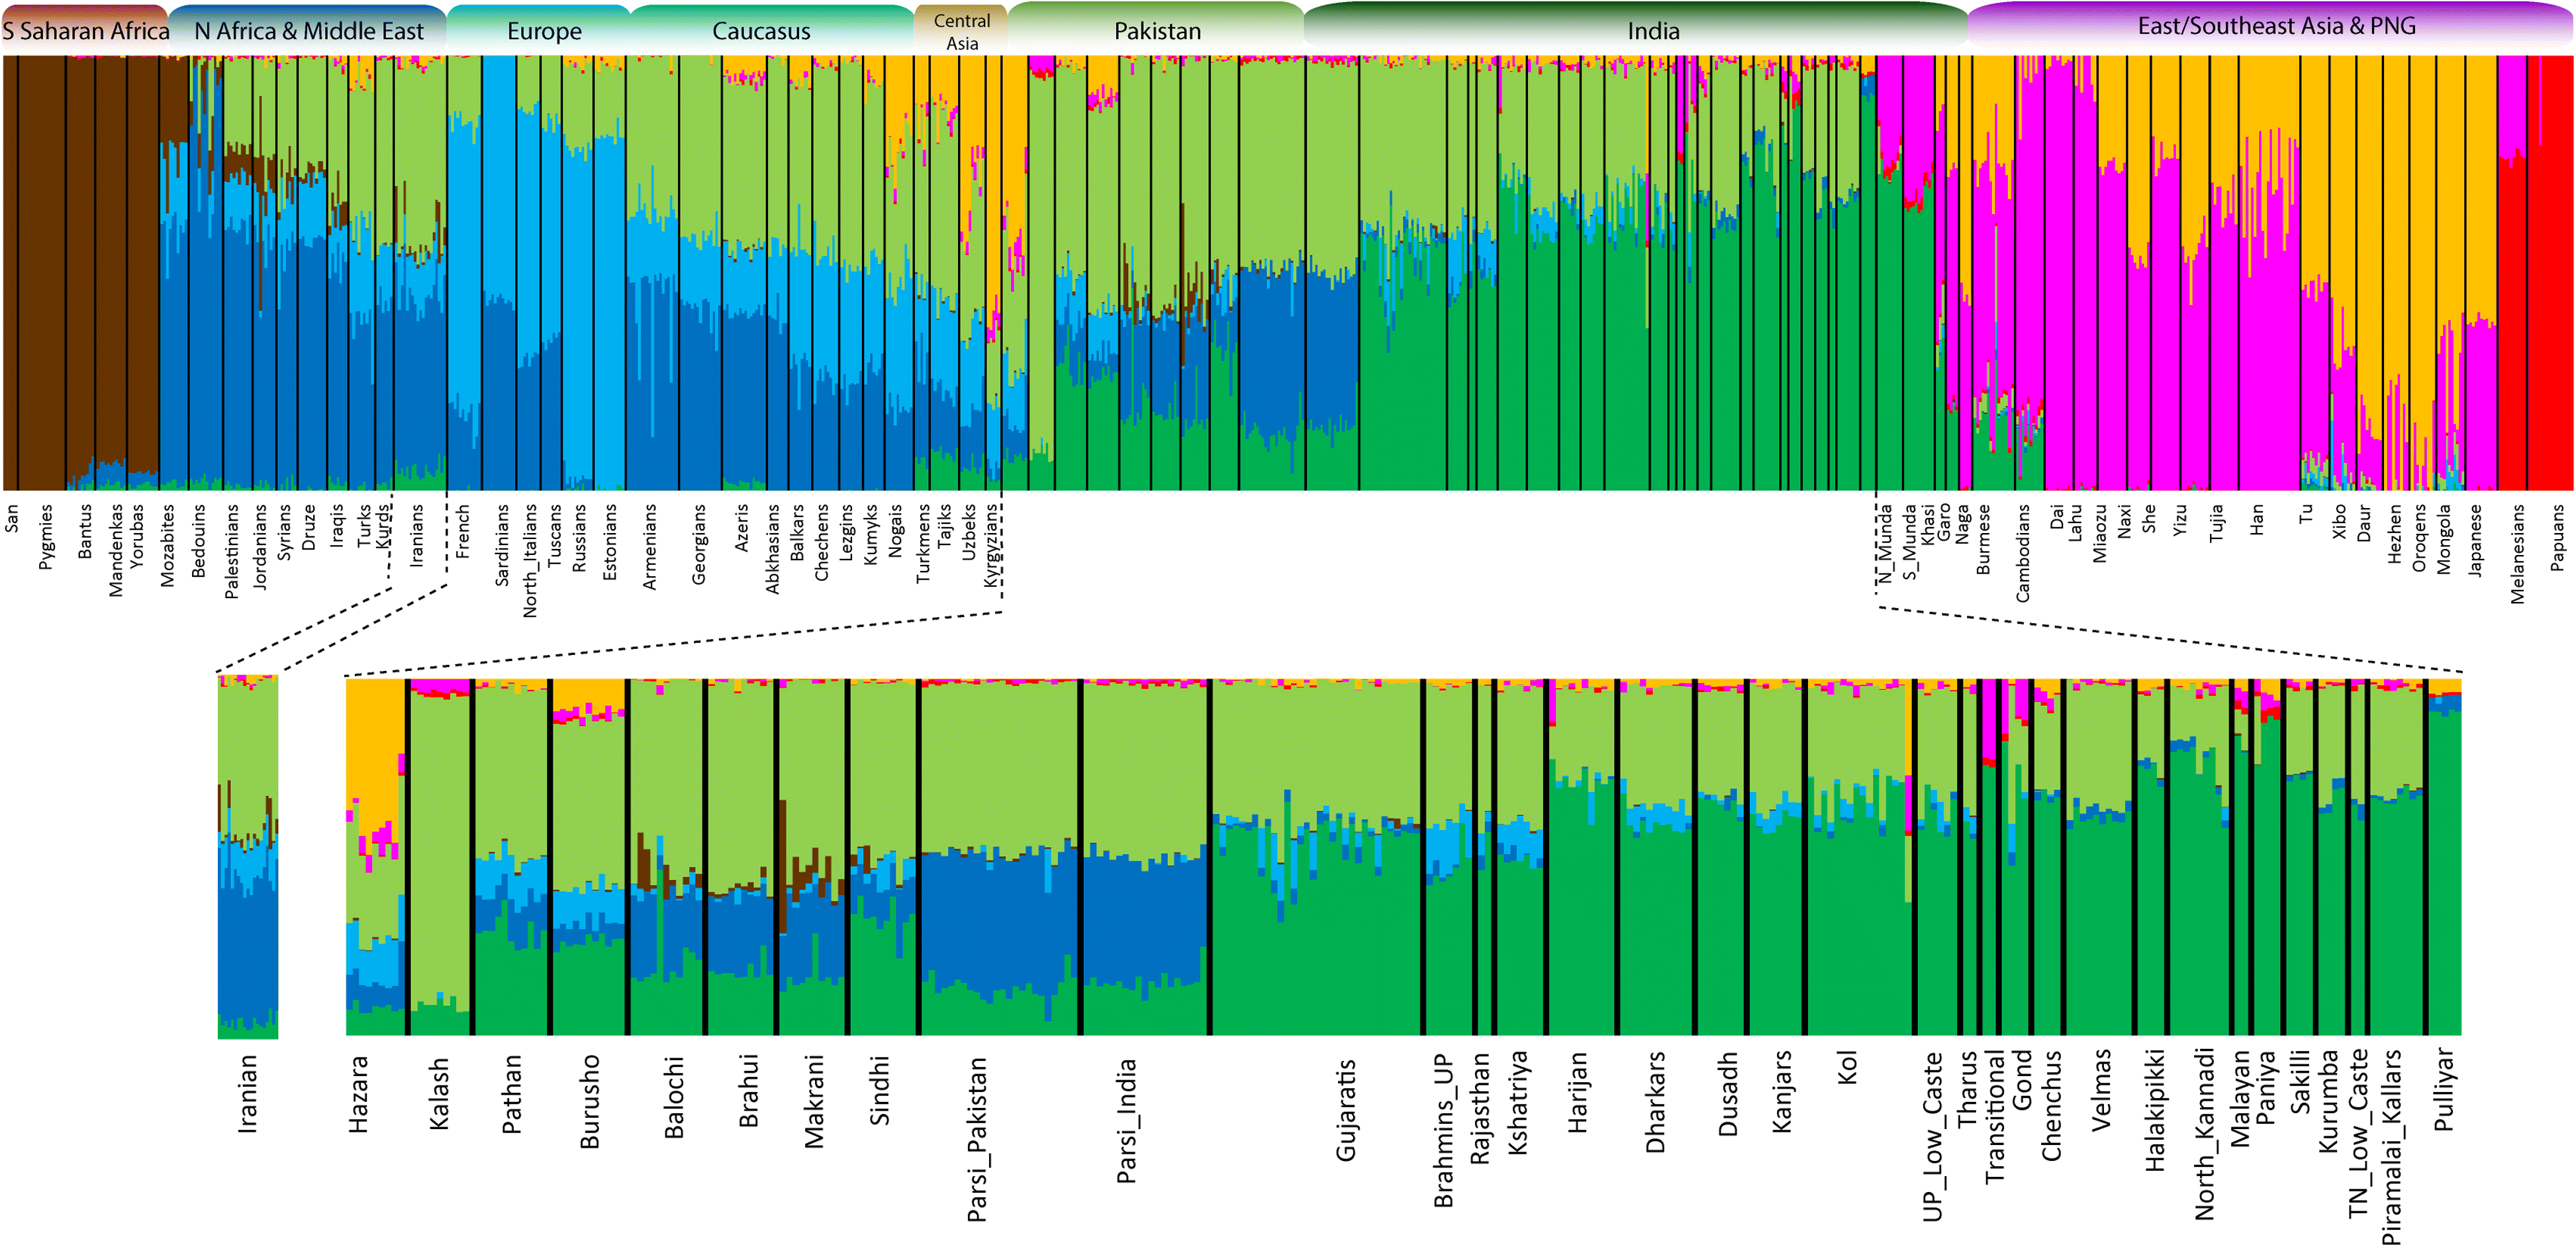Click the enlarged Iranian admixture bar
This screenshot has height=1247, width=2576.
point(248,857)
